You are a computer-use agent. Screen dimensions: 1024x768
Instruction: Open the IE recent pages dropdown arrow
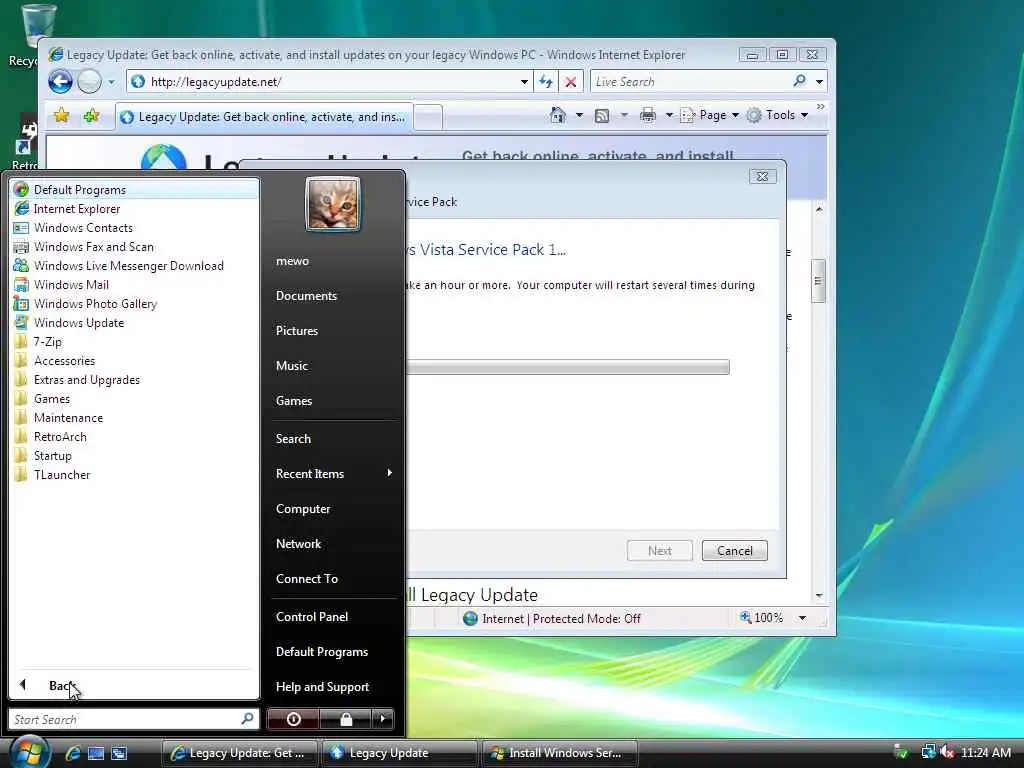[x=111, y=82]
